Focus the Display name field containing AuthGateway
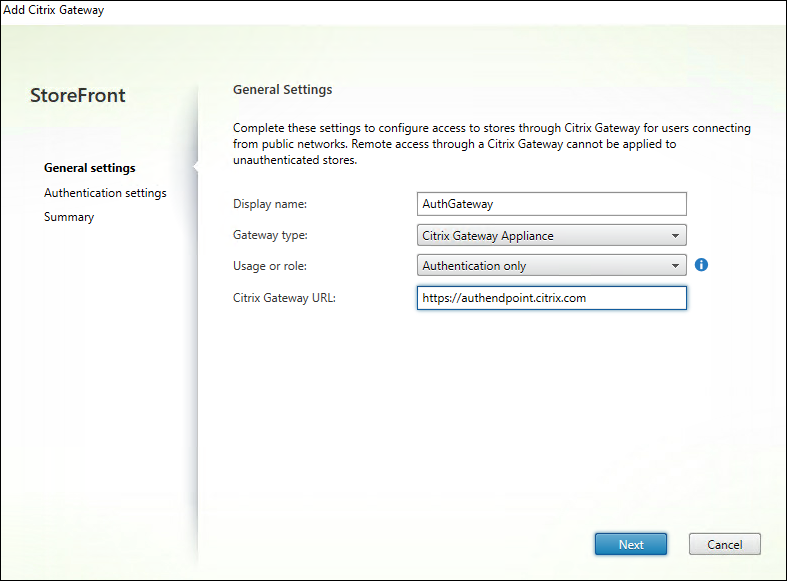Image resolution: width=787 pixels, height=581 pixels. pos(551,204)
